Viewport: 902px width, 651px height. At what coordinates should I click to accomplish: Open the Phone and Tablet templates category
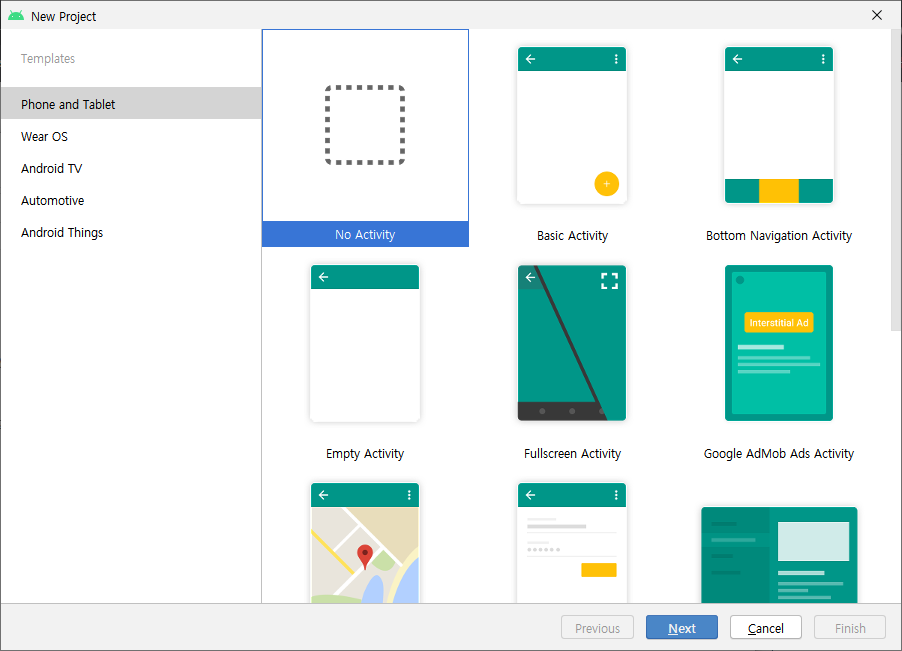[x=131, y=104]
